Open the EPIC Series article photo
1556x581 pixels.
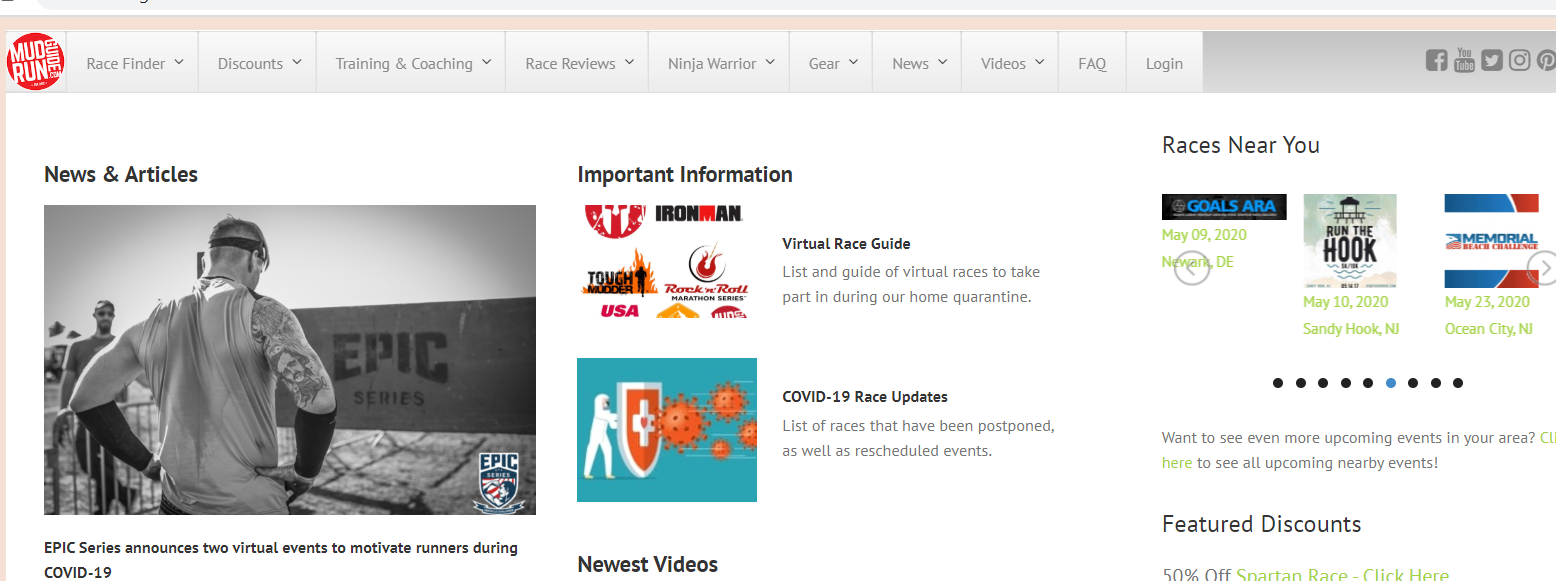pyautogui.click(x=290, y=360)
